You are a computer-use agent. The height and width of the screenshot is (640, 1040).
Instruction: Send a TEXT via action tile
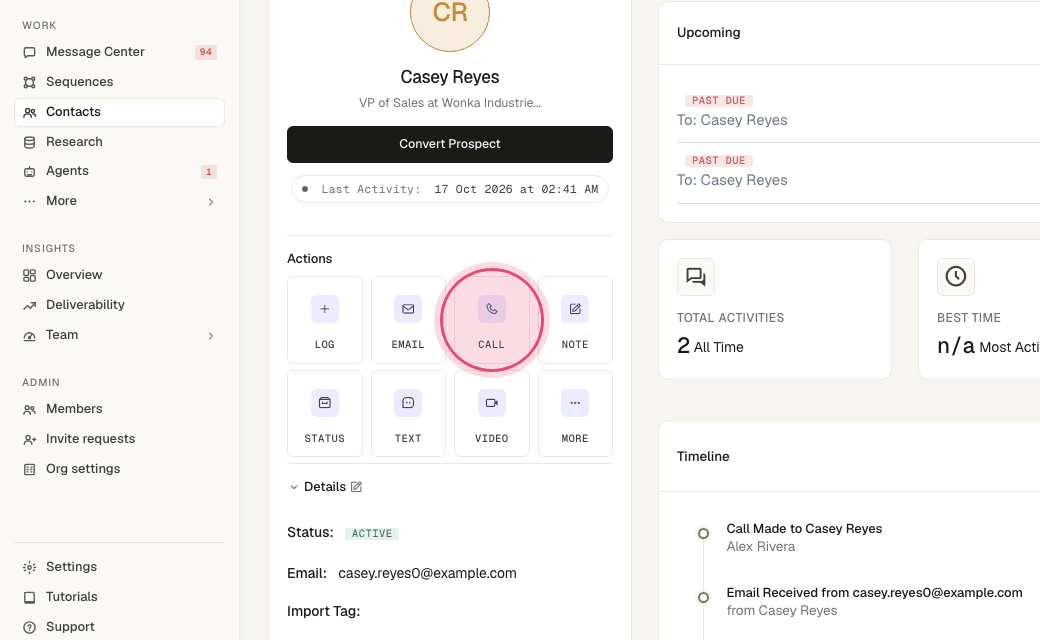point(408,414)
